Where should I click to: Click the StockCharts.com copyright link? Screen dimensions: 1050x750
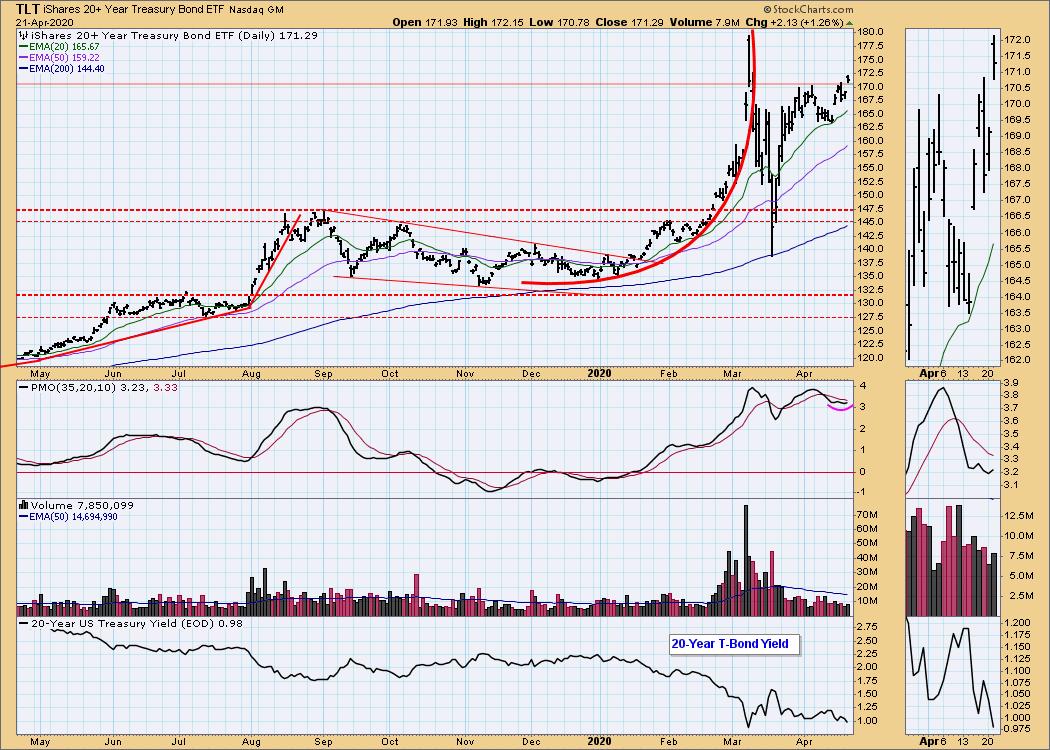point(810,9)
